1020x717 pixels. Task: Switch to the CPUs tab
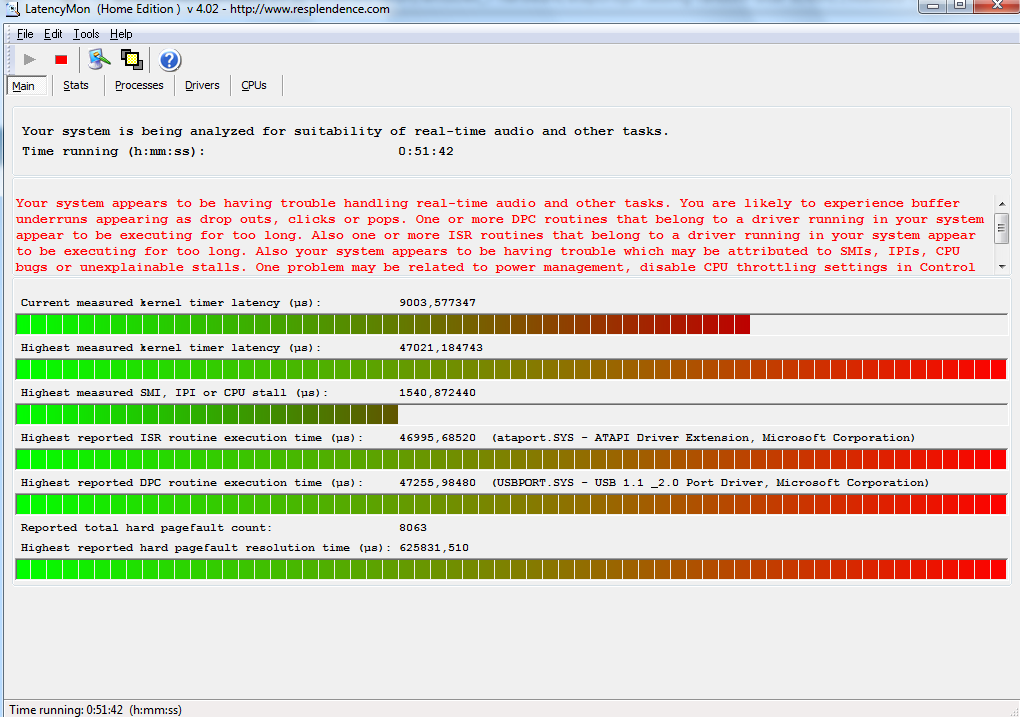pyautogui.click(x=254, y=86)
